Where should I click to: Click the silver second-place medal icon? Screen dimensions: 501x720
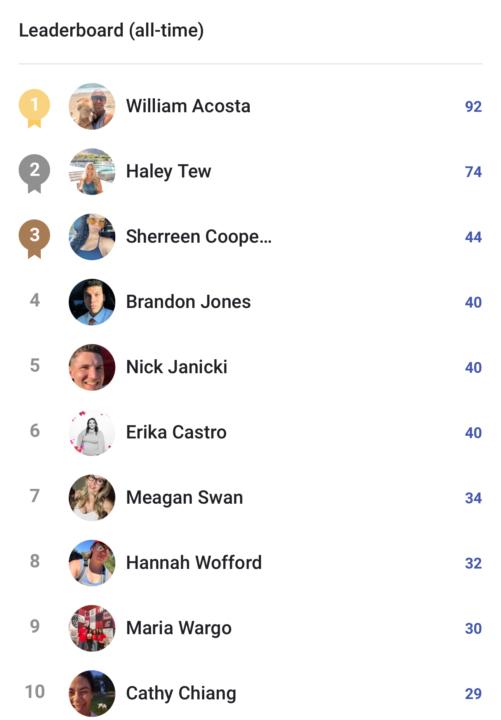click(x=34, y=174)
